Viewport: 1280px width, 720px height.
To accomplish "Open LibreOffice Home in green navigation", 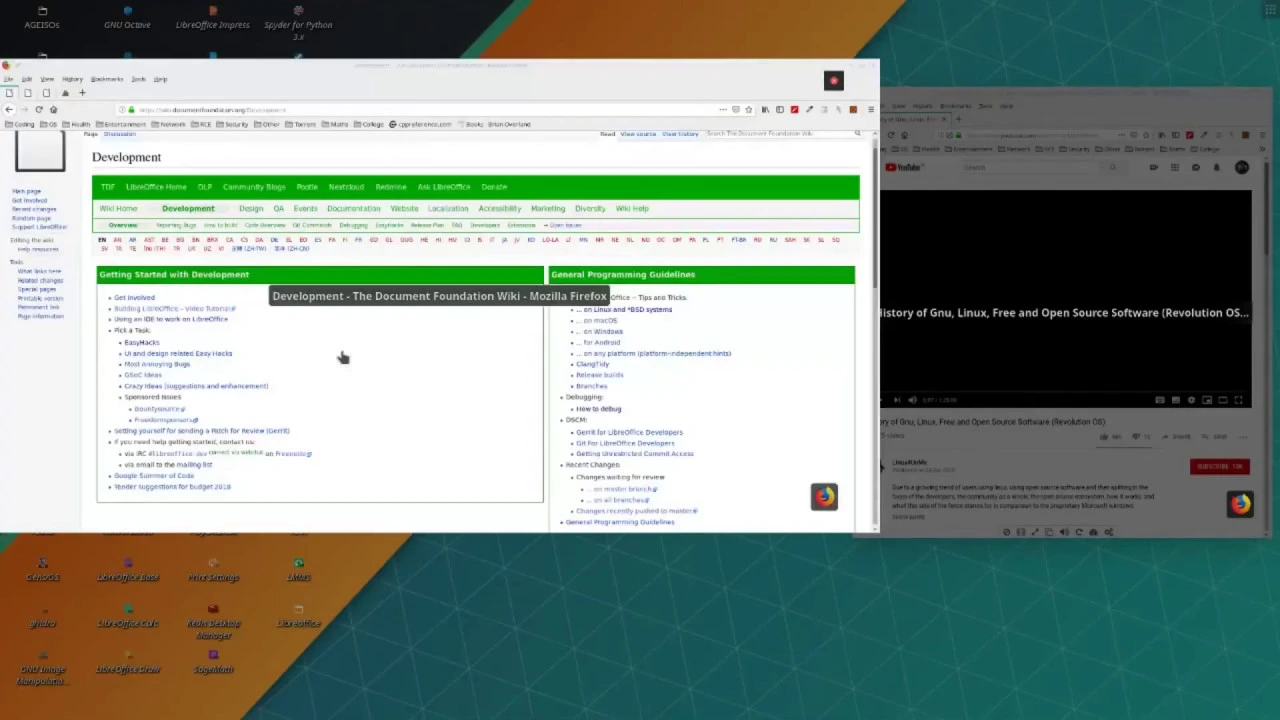I will click(x=156, y=187).
